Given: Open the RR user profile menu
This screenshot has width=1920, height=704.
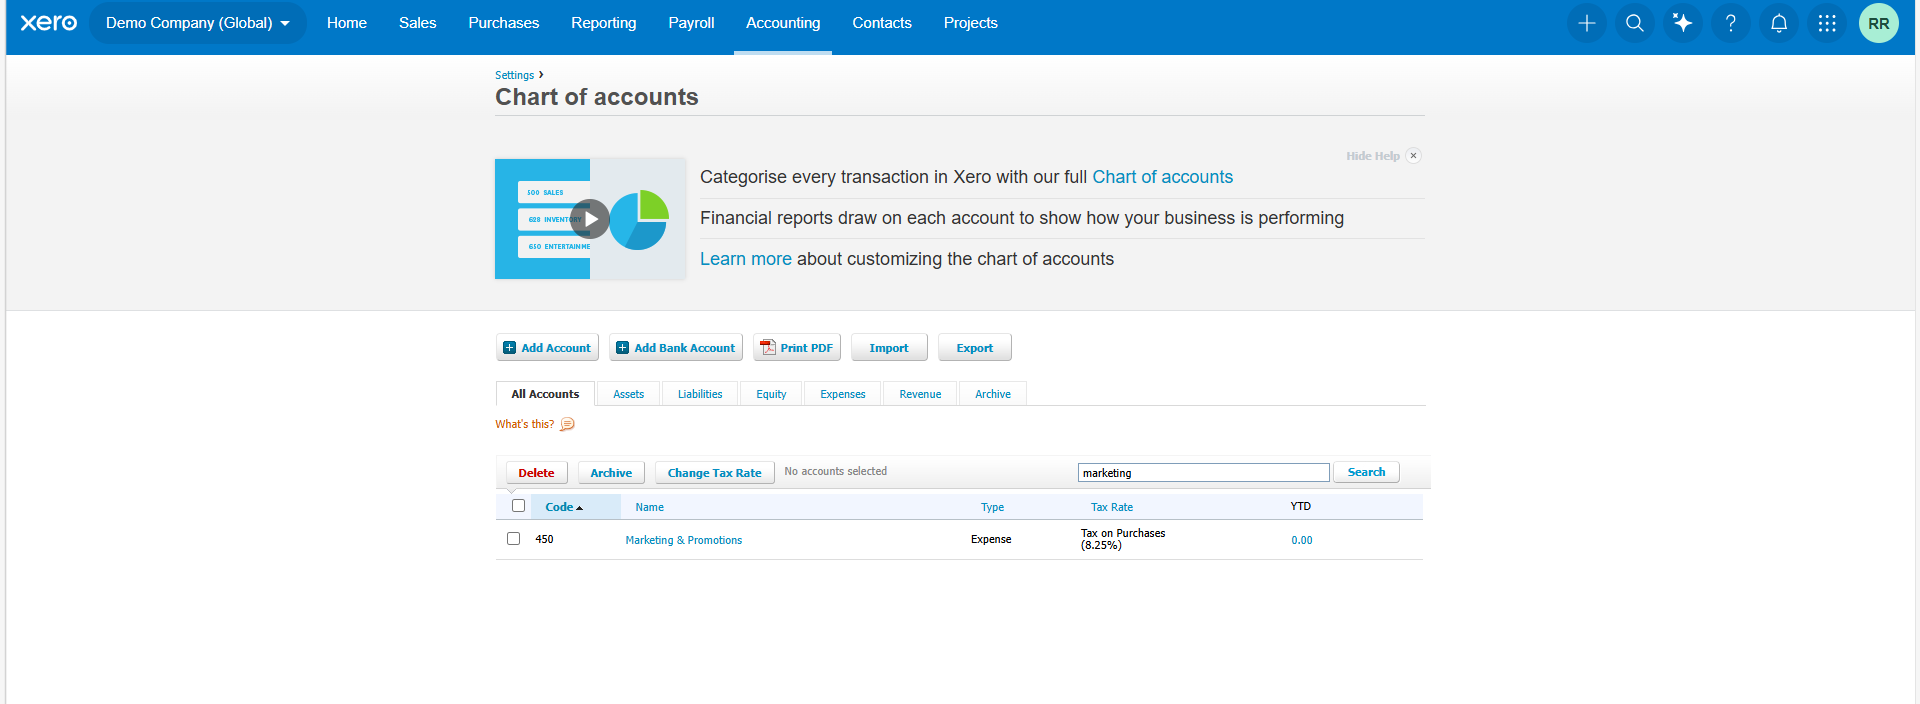Looking at the screenshot, I should click(x=1877, y=23).
